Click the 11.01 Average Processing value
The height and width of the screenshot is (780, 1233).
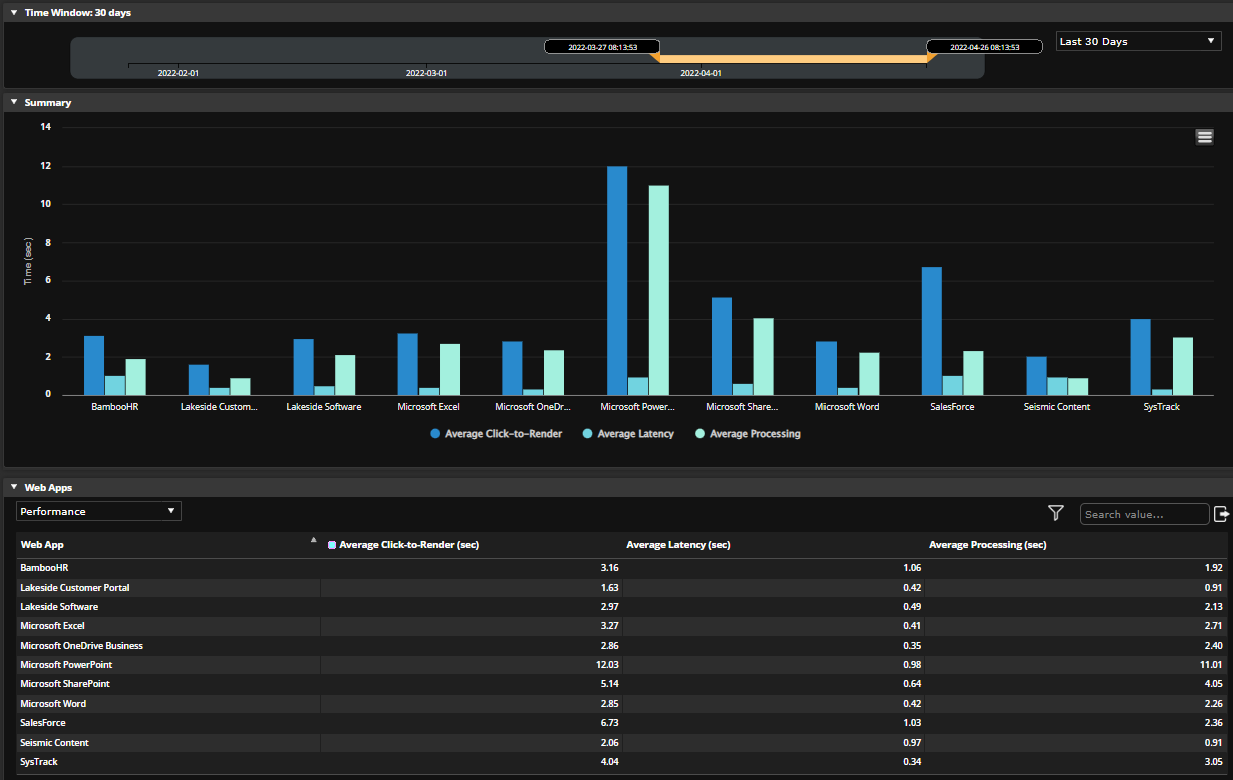pyautogui.click(x=1211, y=665)
